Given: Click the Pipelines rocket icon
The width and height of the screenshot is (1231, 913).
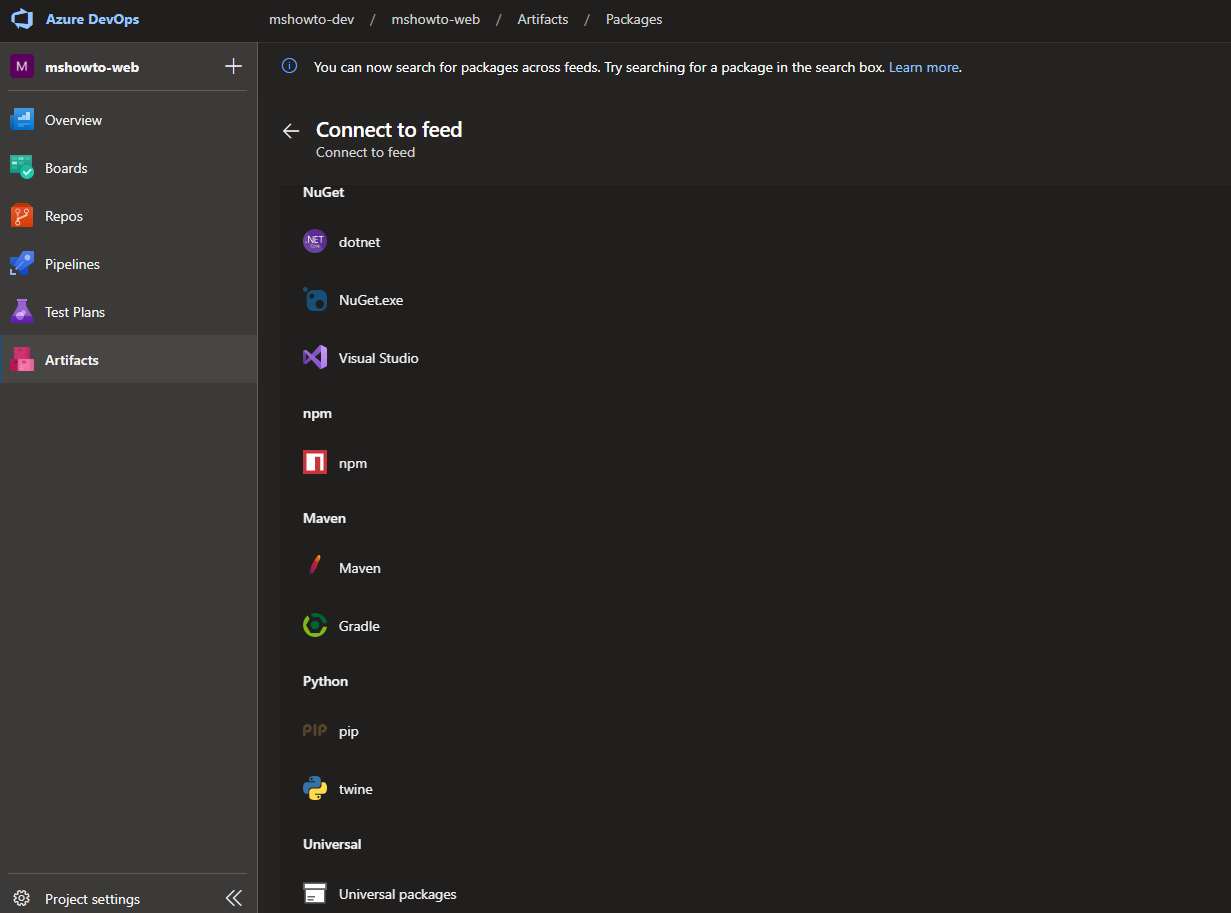Looking at the screenshot, I should click(x=22, y=264).
